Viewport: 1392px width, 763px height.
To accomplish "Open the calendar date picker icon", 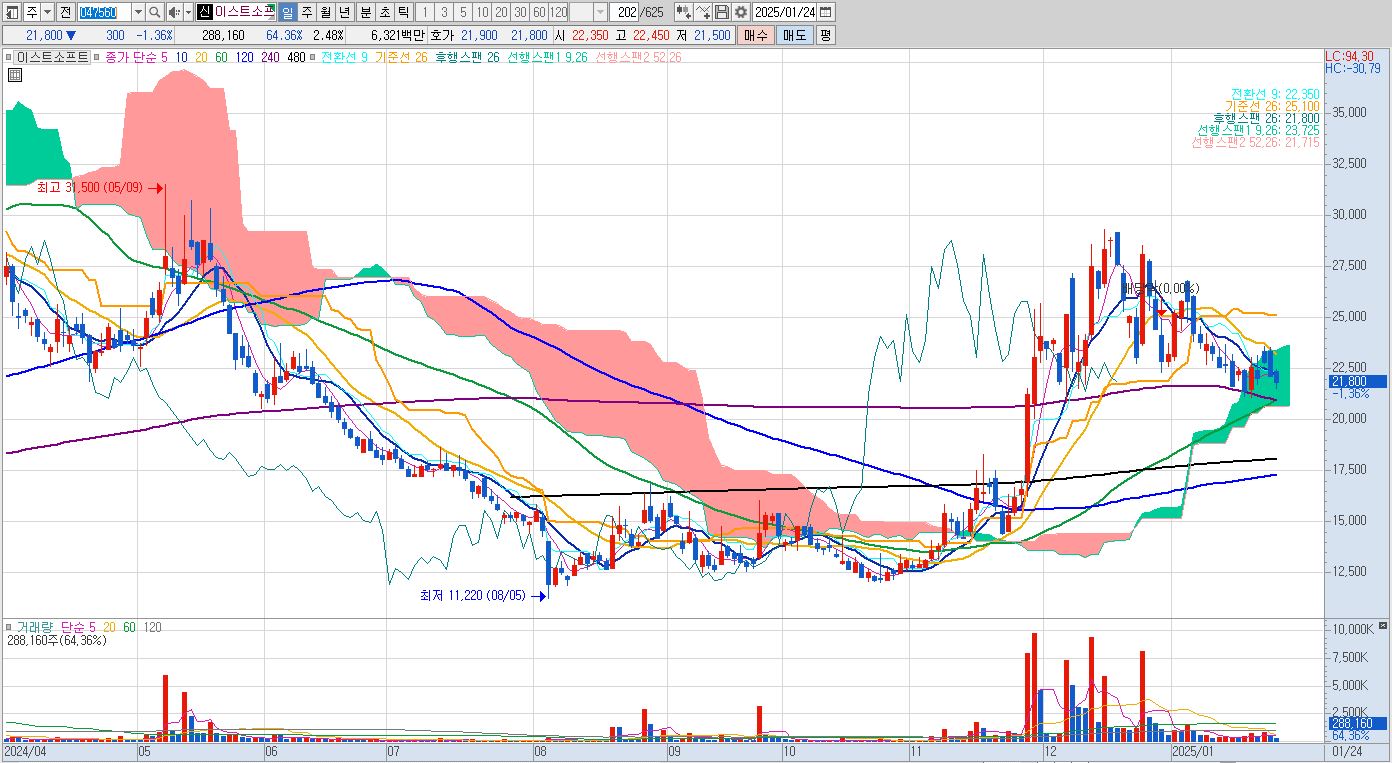I will (825, 12).
